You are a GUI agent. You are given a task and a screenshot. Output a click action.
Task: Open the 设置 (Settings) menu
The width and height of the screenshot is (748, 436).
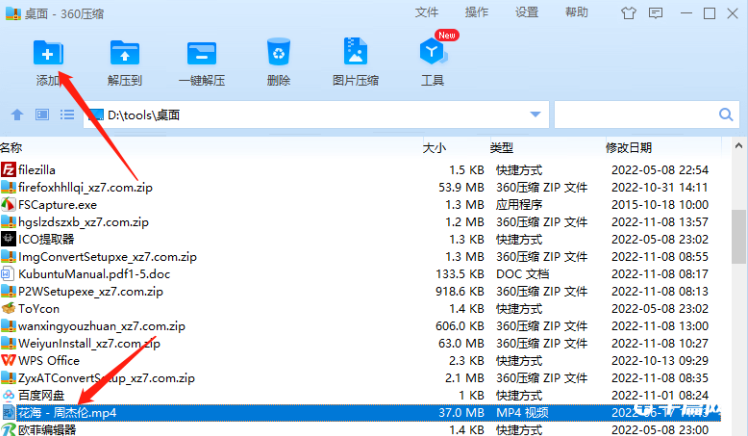527,12
